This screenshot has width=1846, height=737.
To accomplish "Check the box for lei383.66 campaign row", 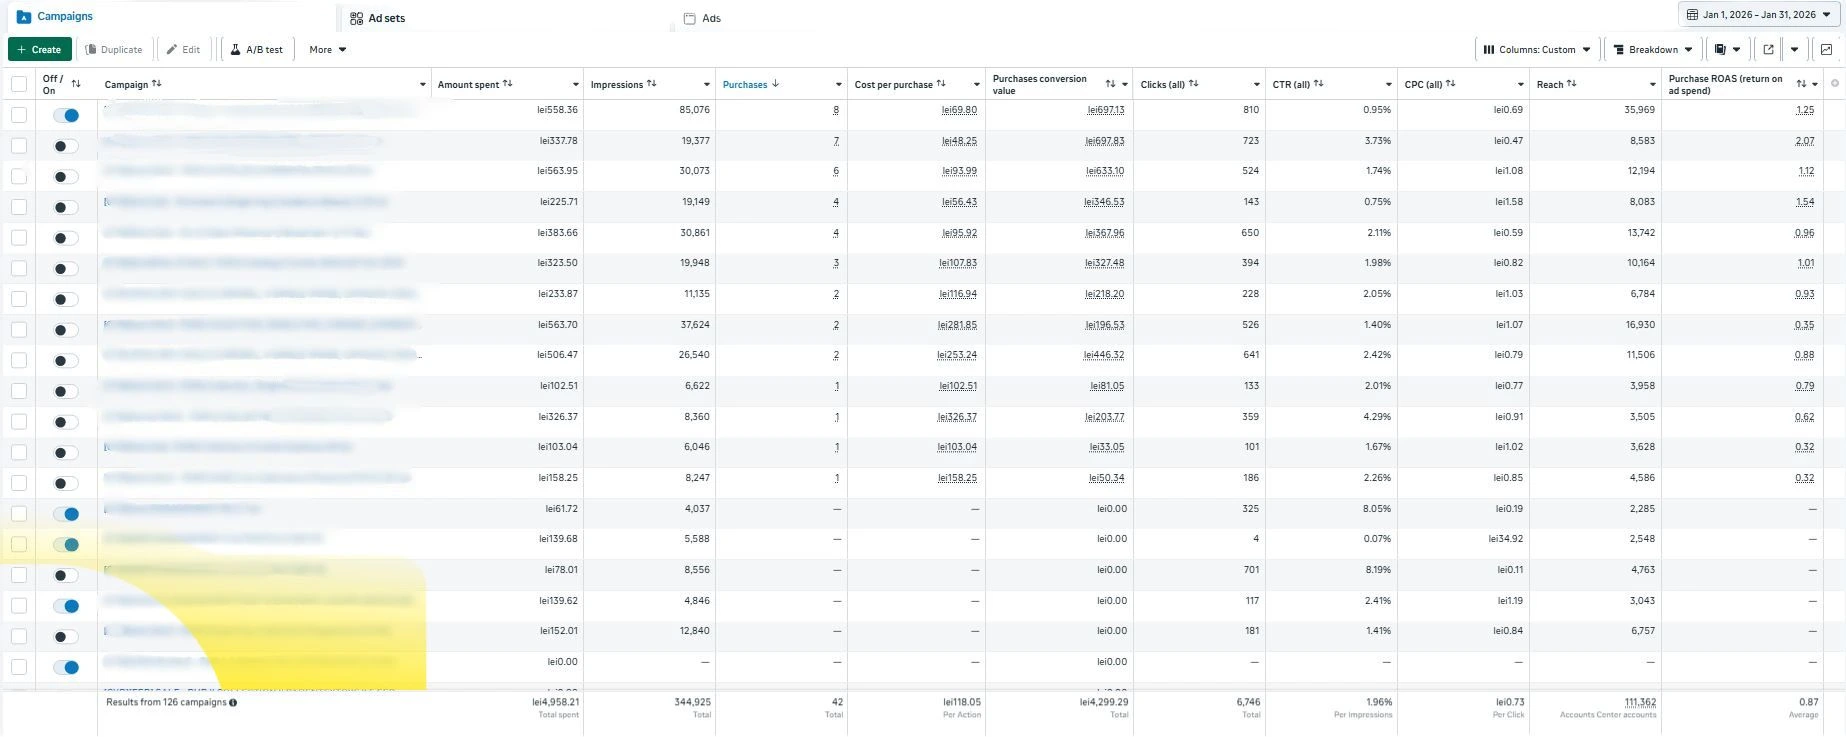I will [x=19, y=238].
